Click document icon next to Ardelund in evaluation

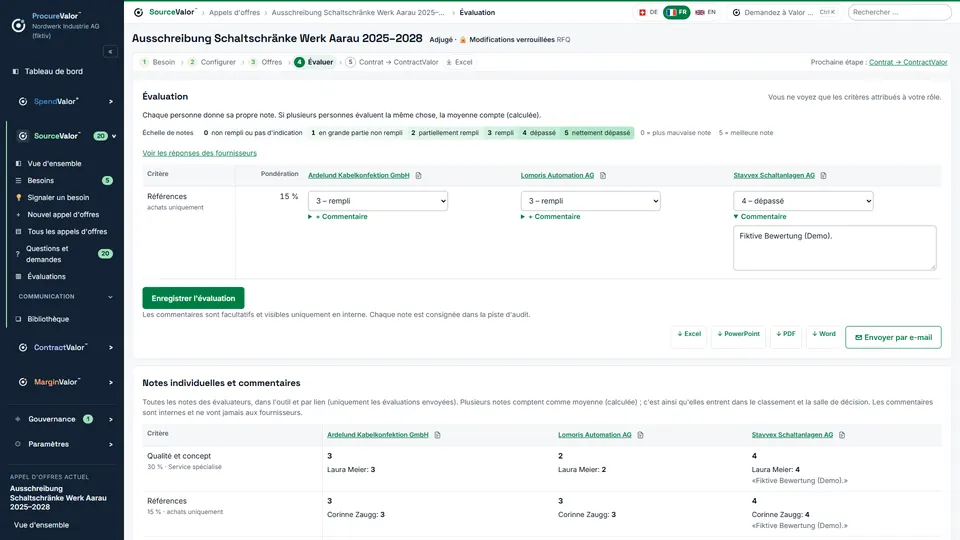pos(419,176)
